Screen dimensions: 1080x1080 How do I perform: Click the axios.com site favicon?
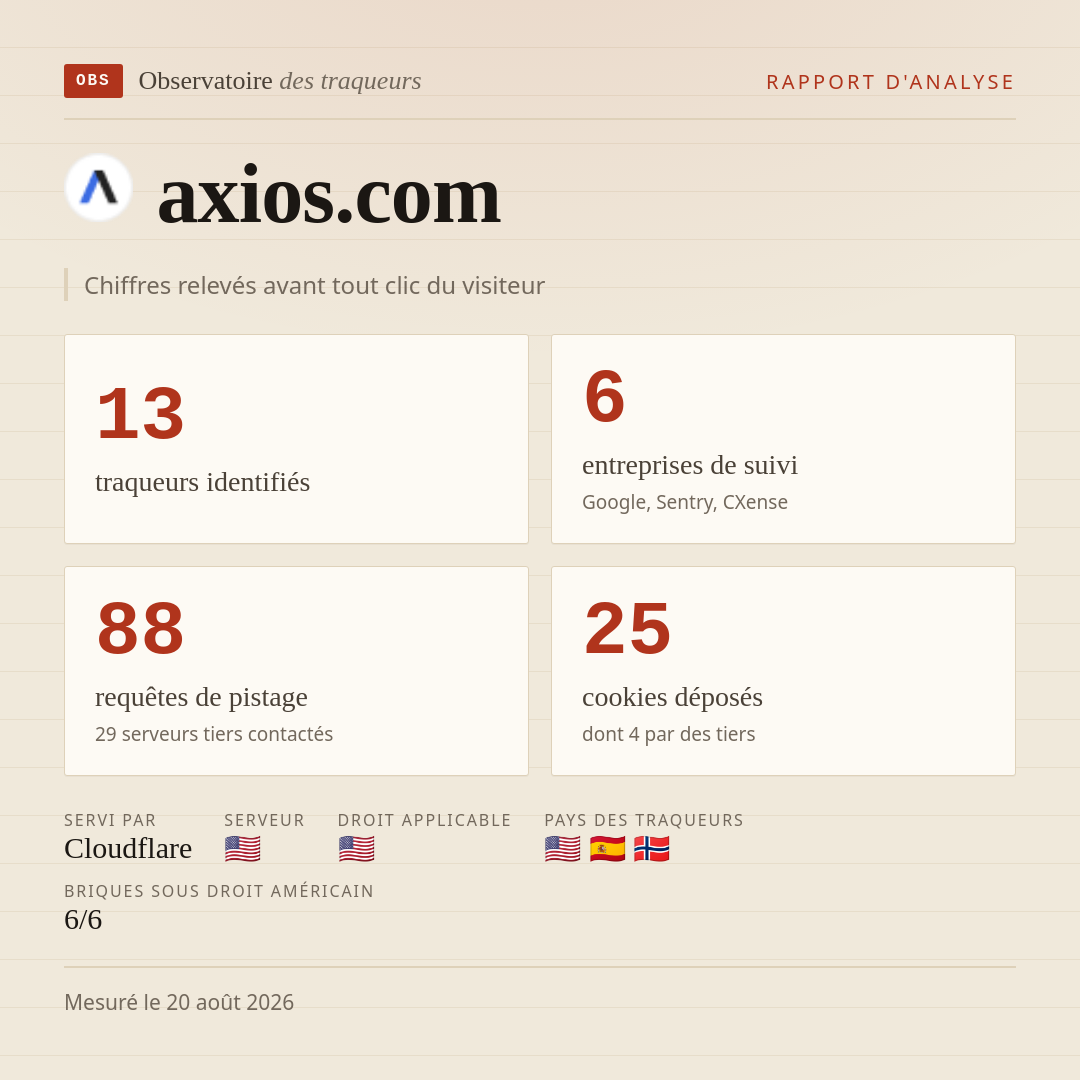click(x=98, y=187)
